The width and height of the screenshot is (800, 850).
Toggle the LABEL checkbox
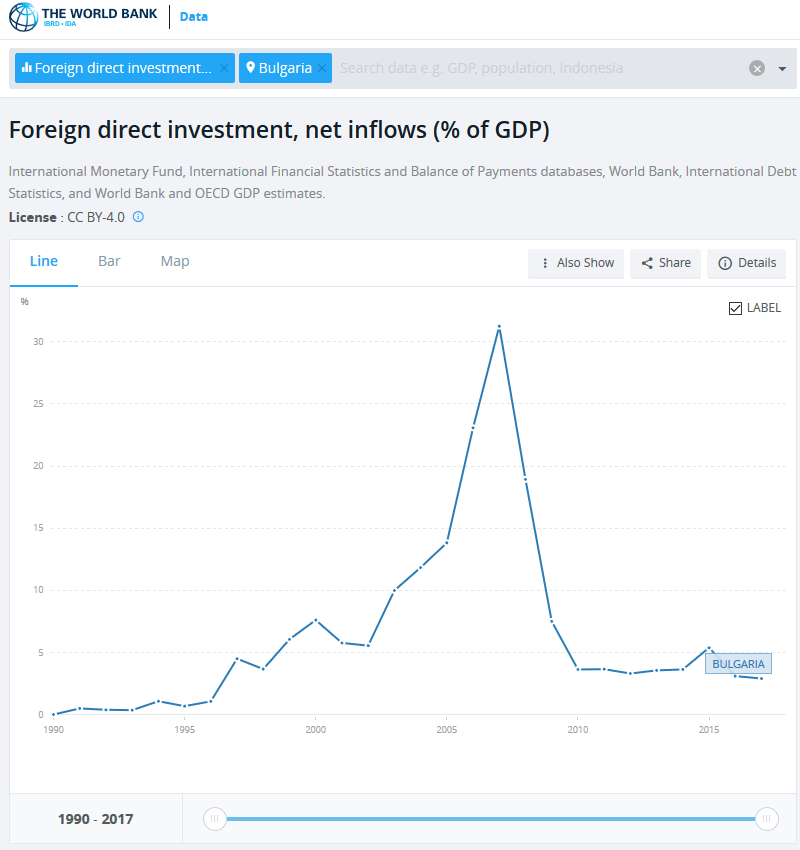click(736, 308)
